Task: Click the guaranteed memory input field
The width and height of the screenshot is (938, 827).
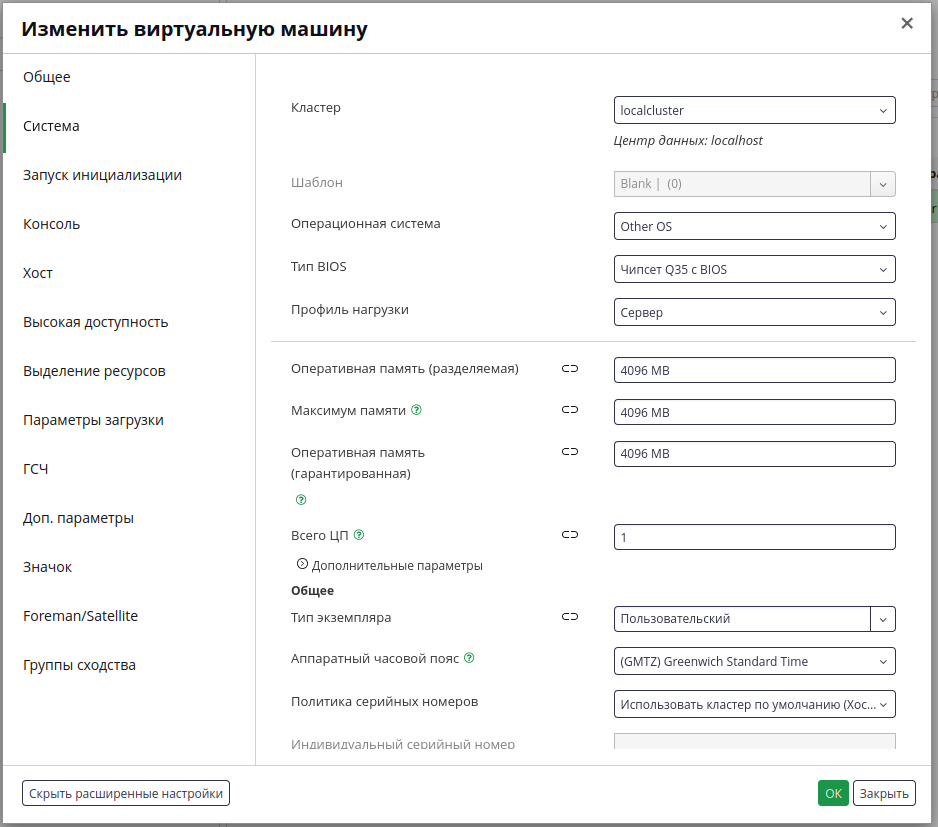Action: 754,454
